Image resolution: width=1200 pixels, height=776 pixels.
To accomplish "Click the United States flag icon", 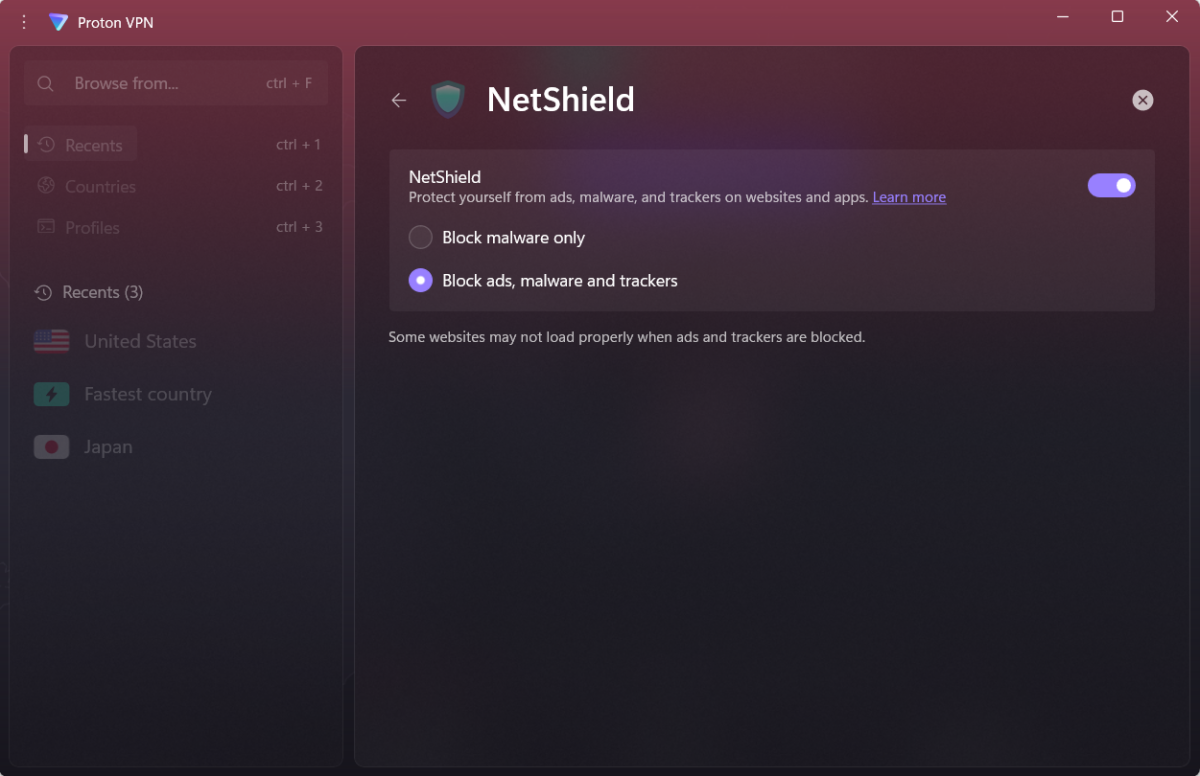I will click(x=52, y=341).
